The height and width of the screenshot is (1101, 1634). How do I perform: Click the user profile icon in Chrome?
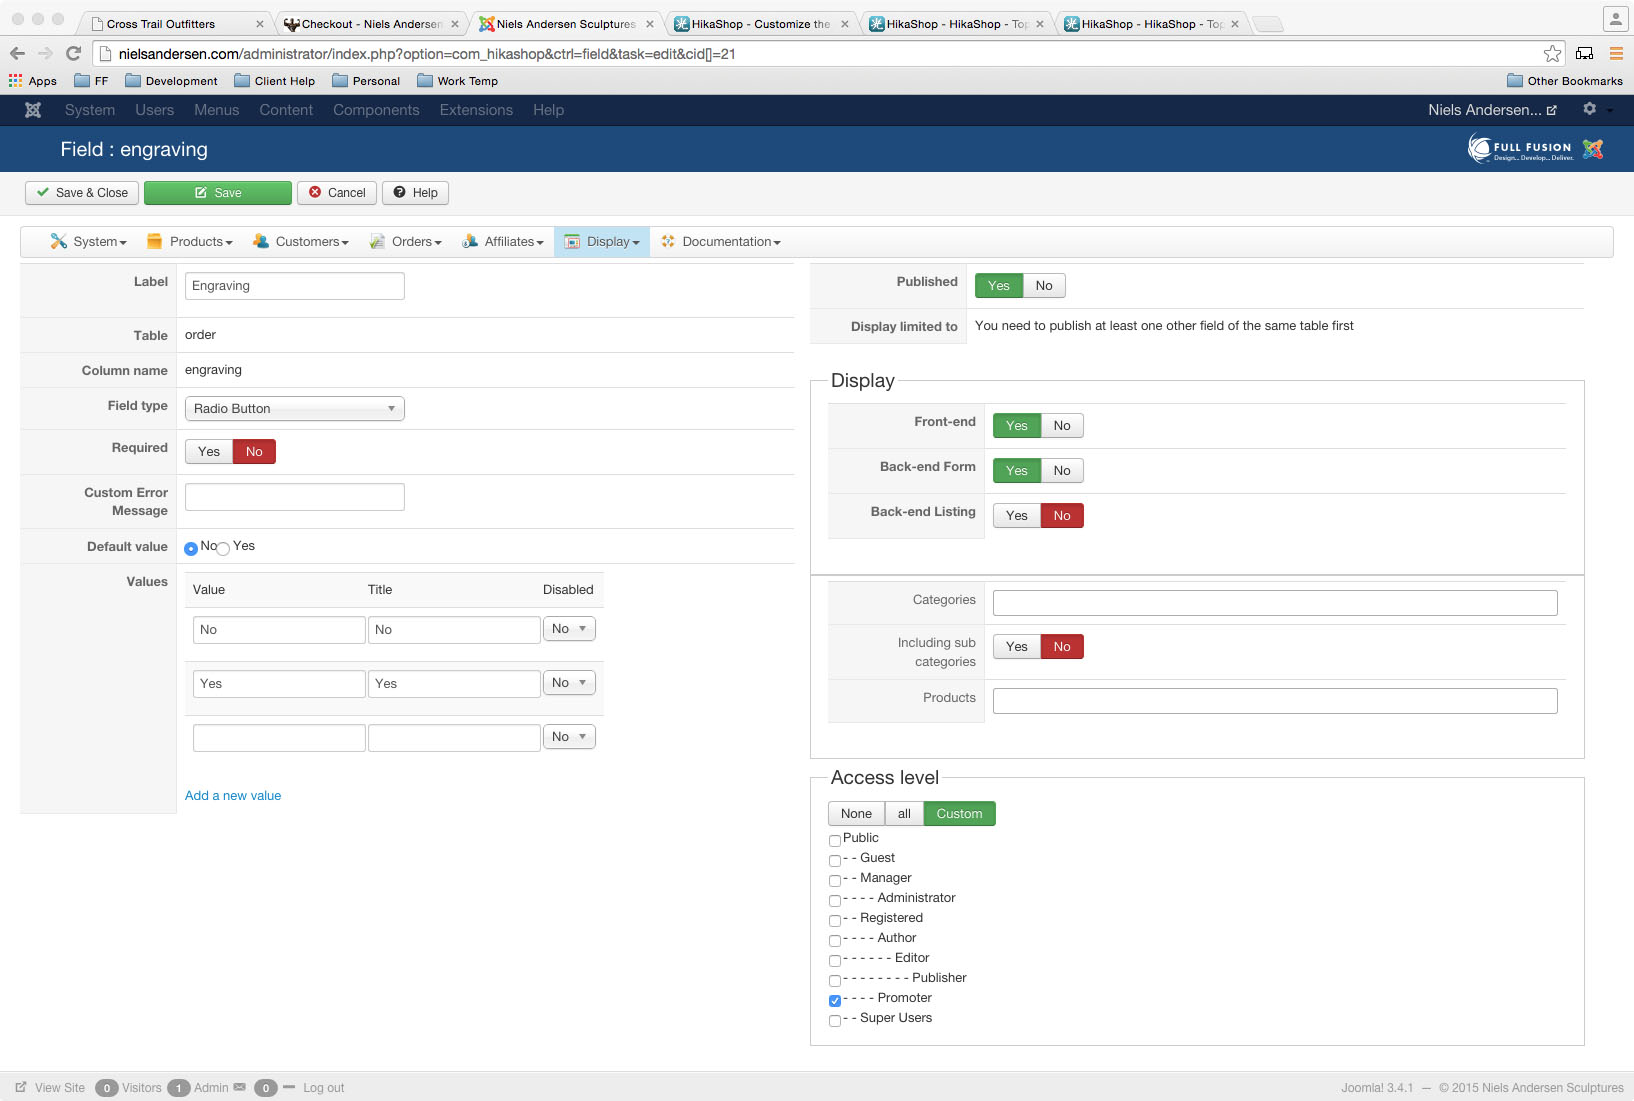coord(1616,19)
